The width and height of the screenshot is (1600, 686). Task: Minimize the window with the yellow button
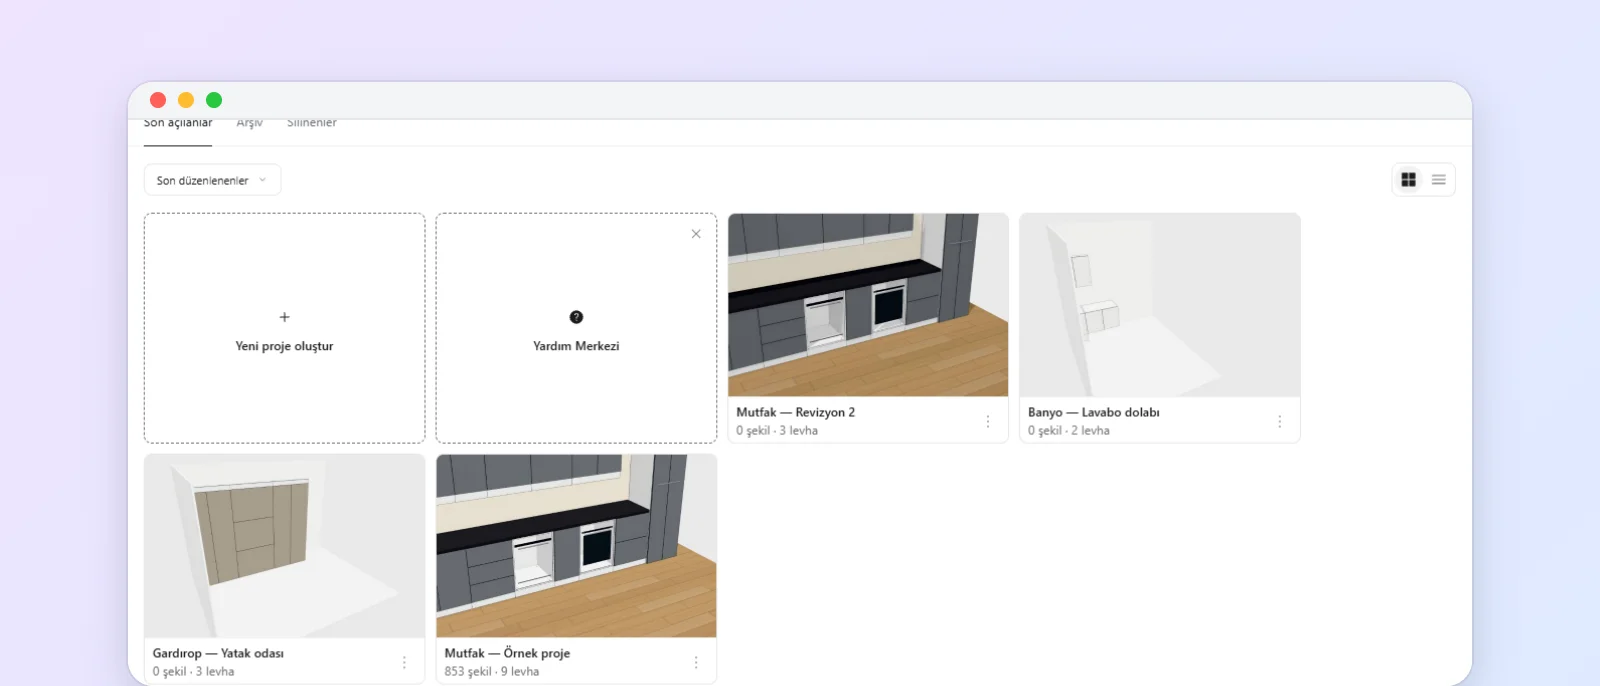point(186,100)
